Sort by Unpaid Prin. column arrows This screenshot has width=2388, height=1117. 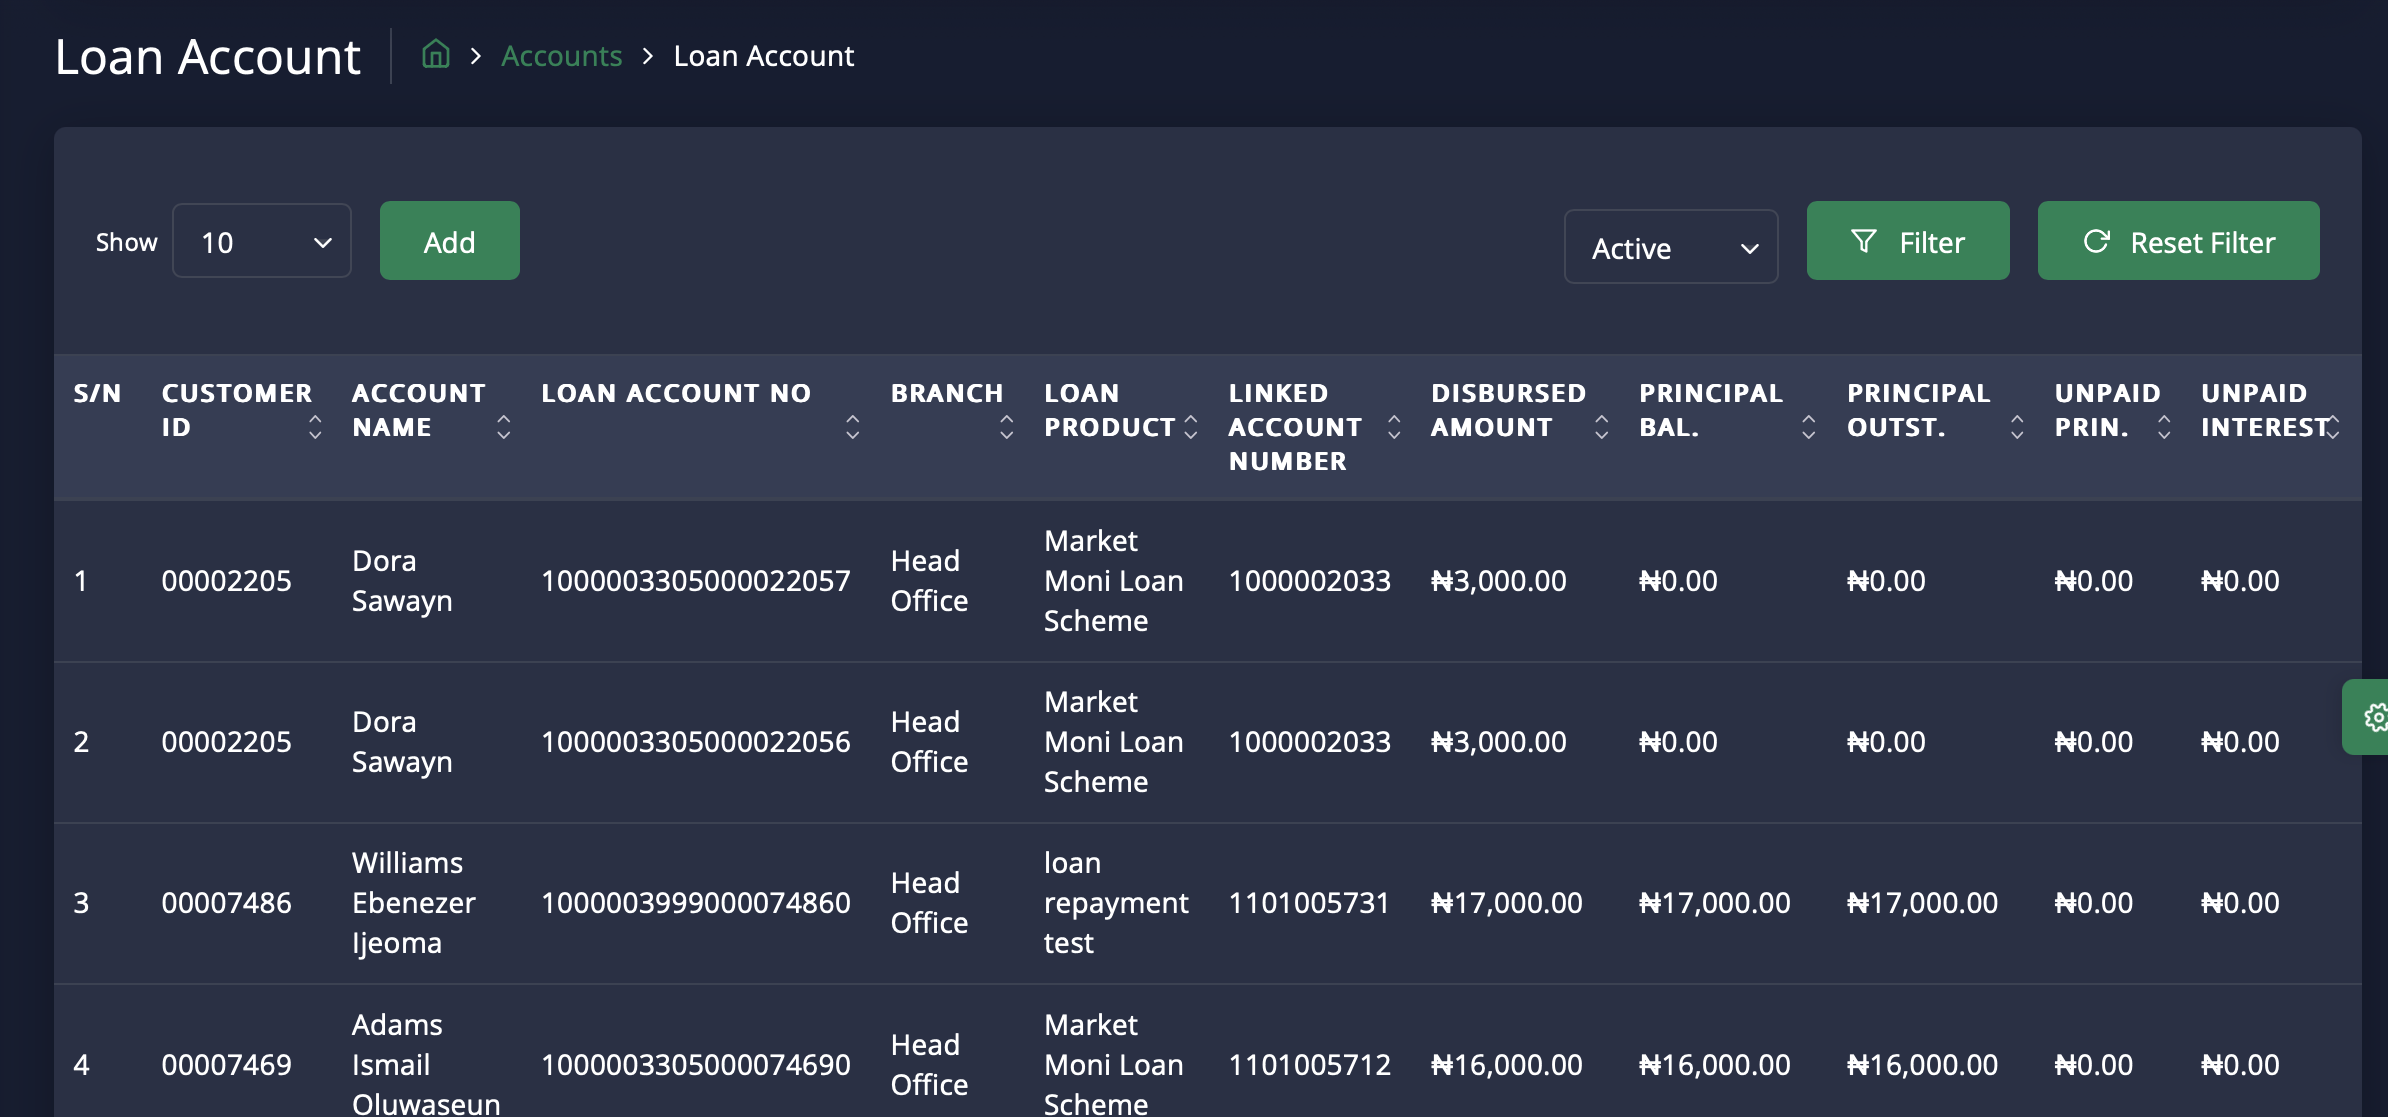click(x=2164, y=427)
